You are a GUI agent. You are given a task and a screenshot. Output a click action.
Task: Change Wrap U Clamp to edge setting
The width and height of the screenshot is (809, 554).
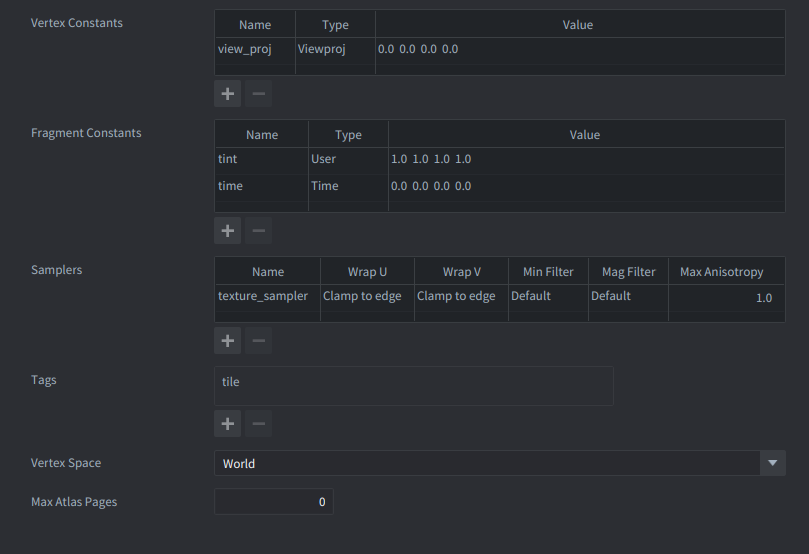point(367,297)
